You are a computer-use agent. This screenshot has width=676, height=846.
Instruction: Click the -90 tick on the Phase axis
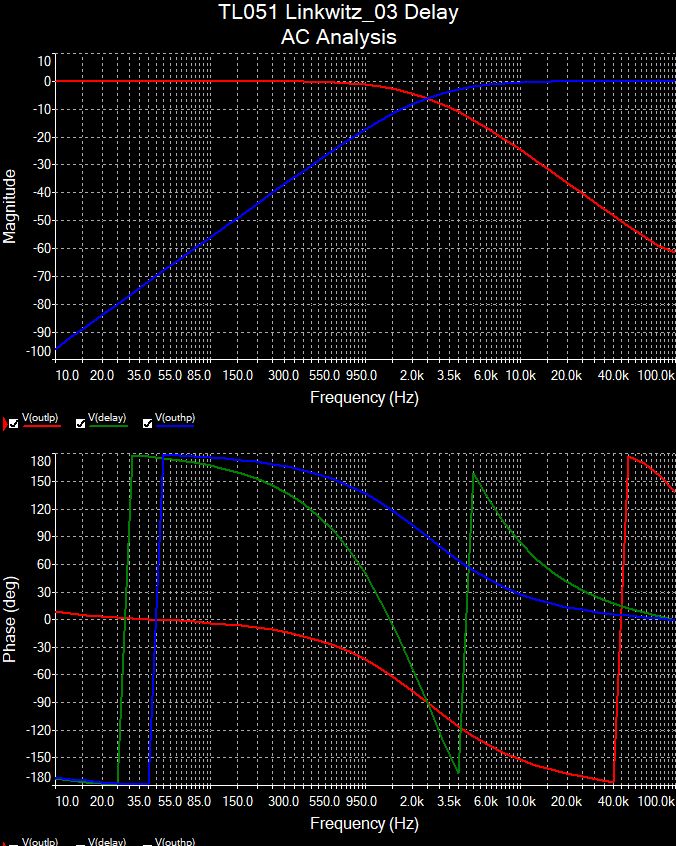coord(40,702)
